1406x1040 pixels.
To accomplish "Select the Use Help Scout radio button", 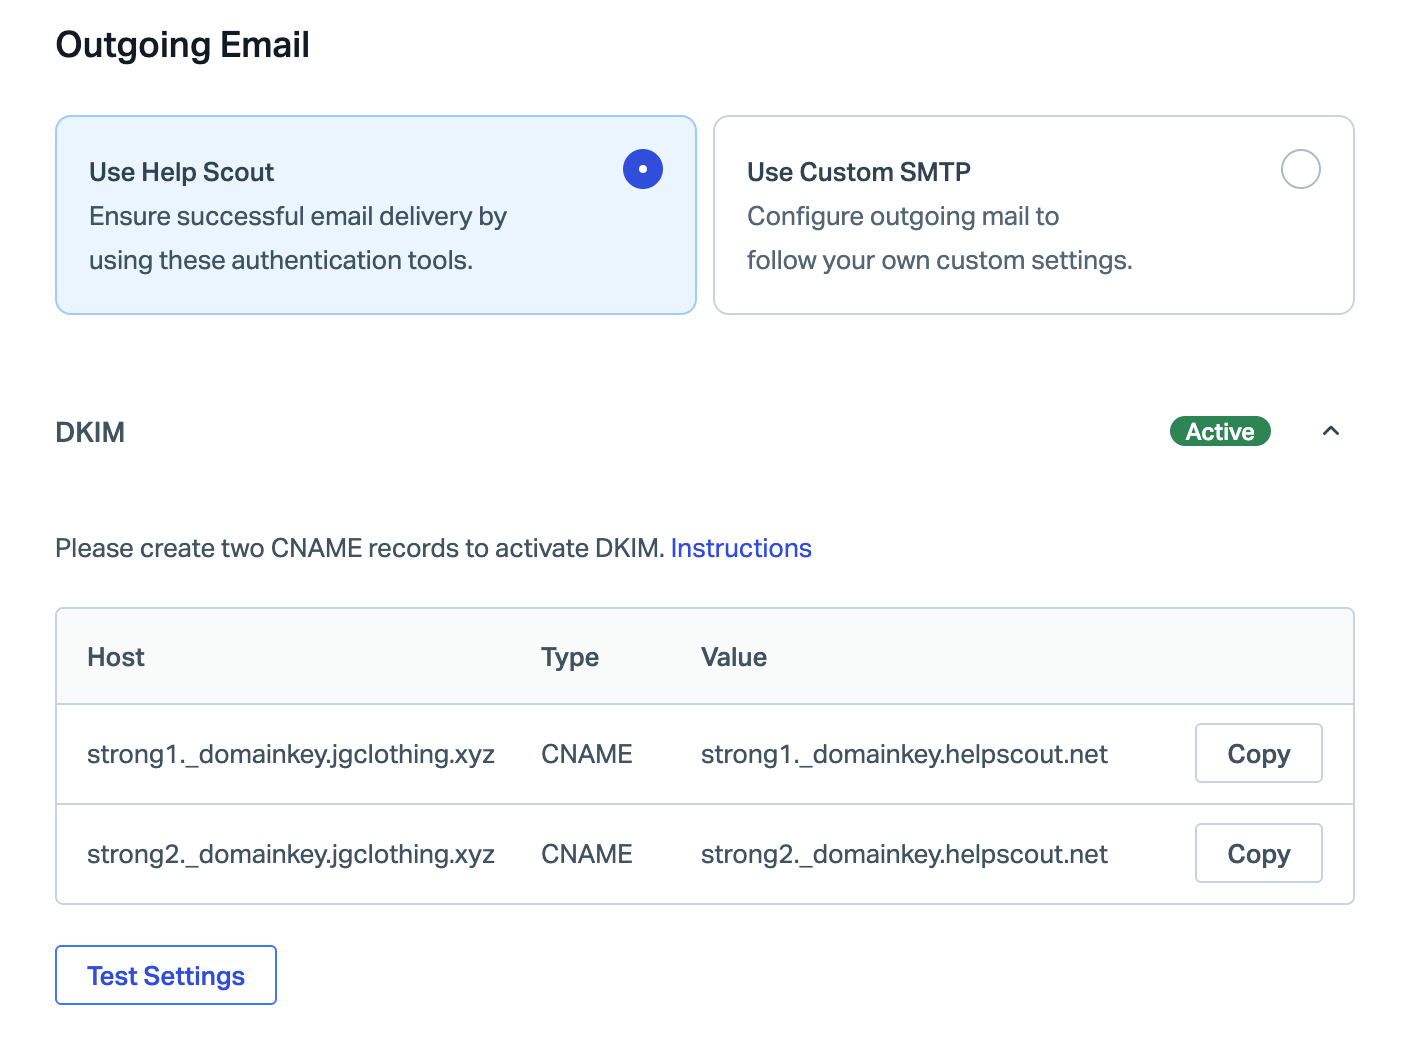I will 643,169.
